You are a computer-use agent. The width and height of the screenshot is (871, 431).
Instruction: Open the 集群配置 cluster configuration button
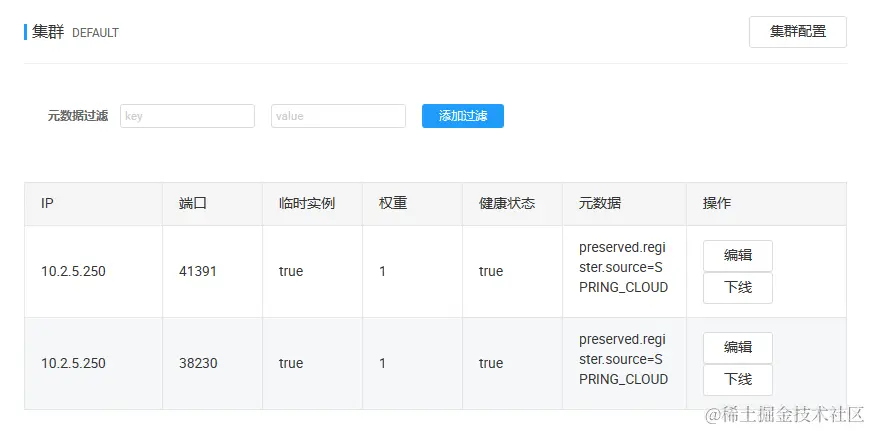click(x=798, y=32)
